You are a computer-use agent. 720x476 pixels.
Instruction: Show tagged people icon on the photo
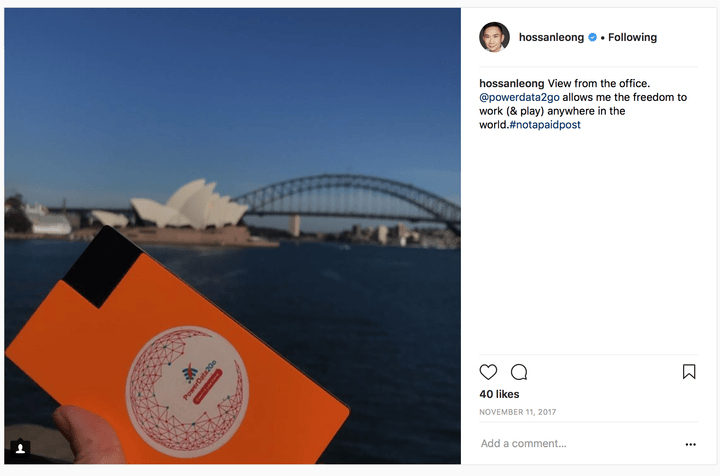pos(20,448)
